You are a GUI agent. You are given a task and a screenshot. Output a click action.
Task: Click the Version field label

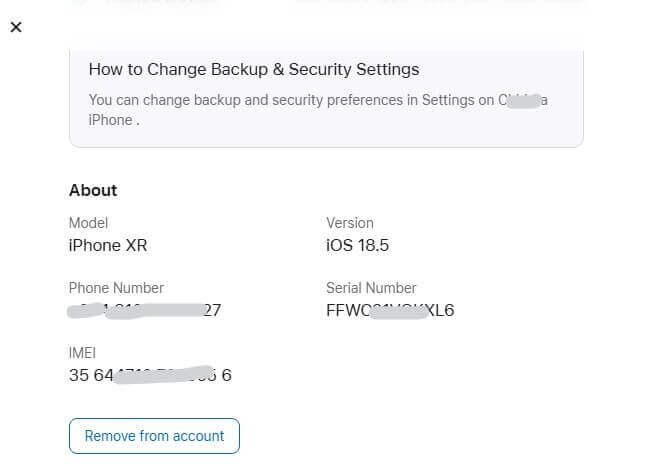point(350,223)
